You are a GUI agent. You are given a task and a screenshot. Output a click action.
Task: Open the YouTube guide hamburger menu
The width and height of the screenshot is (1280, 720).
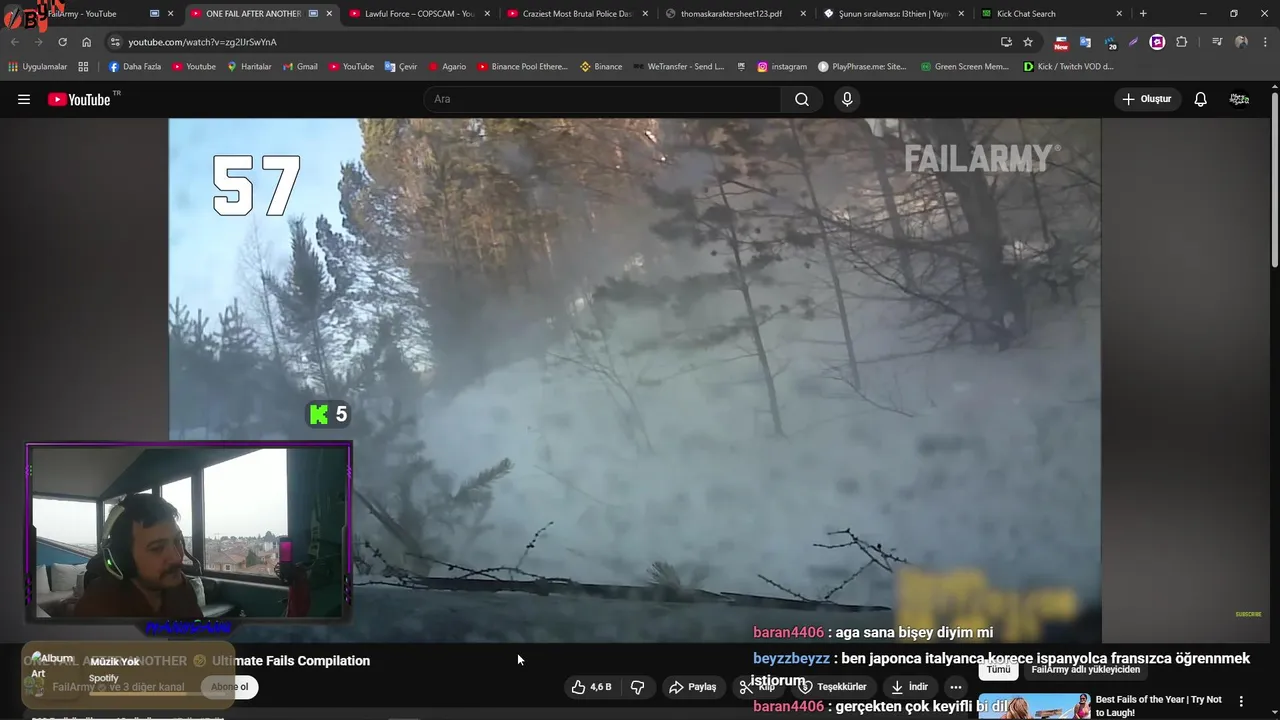point(24,99)
